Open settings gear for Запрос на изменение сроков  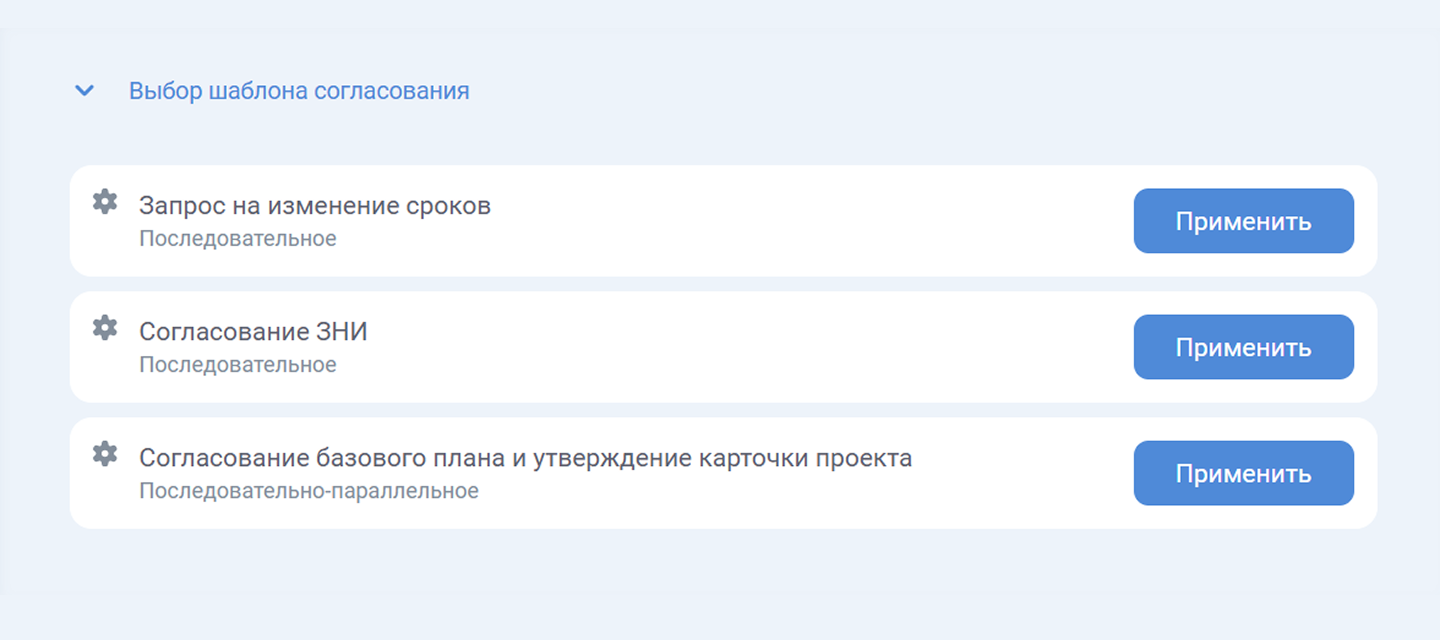(x=105, y=202)
